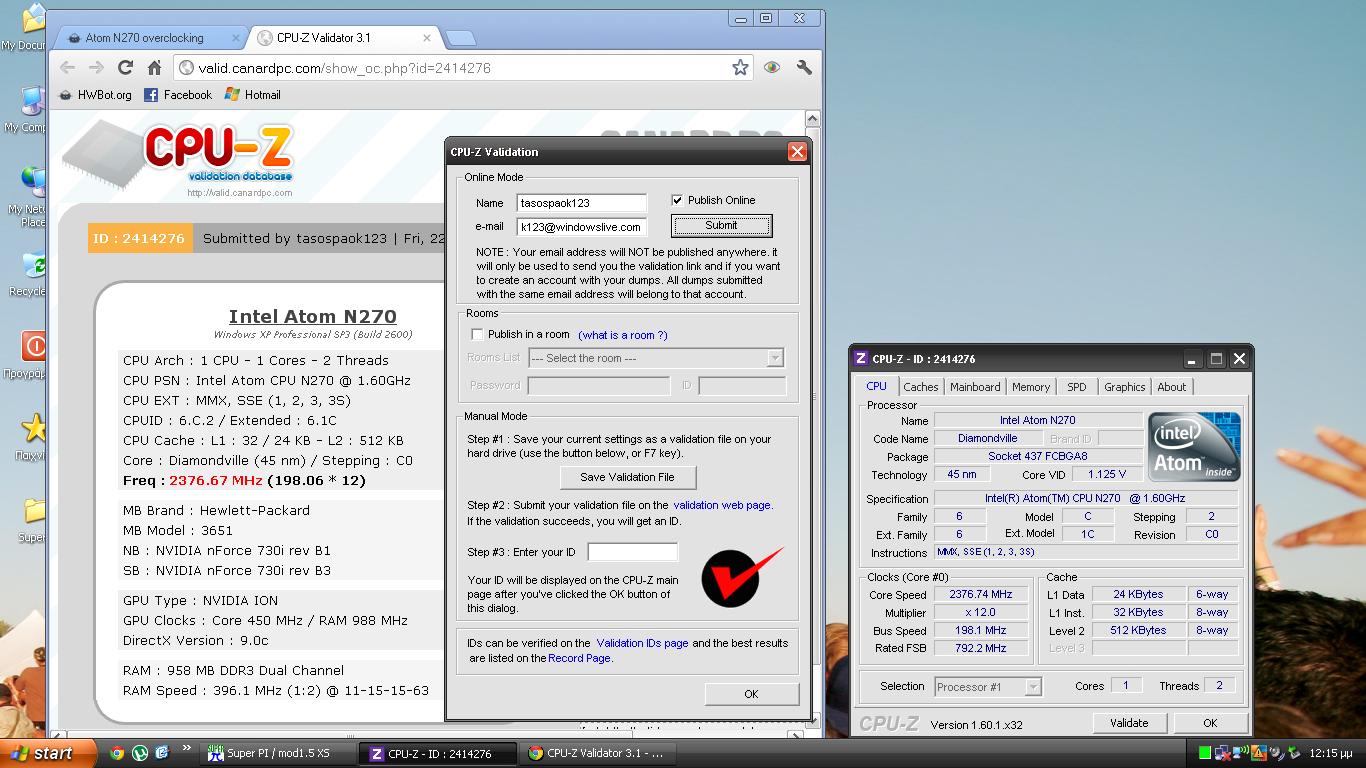Expand the quick launch overflow chevron
This screenshot has height=768, width=1366.
(x=187, y=749)
